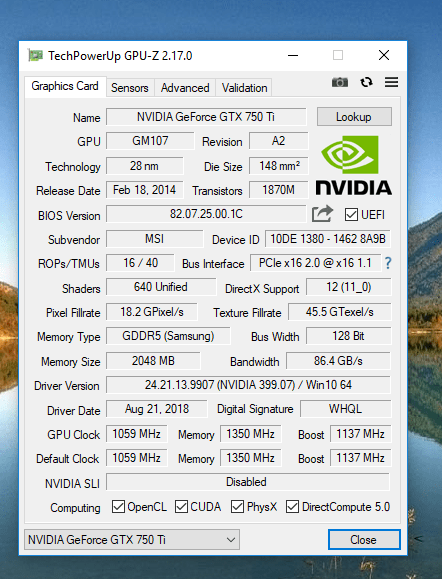Viewport: 442px width, 579px height.
Task: Toggle the DirectCompute 5.0 checkbox
Action: click(292, 507)
